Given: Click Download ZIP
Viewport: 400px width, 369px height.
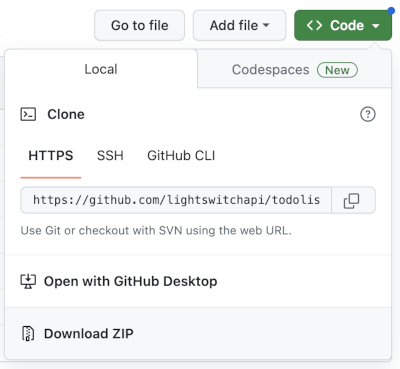Looking at the screenshot, I should pos(198,334).
